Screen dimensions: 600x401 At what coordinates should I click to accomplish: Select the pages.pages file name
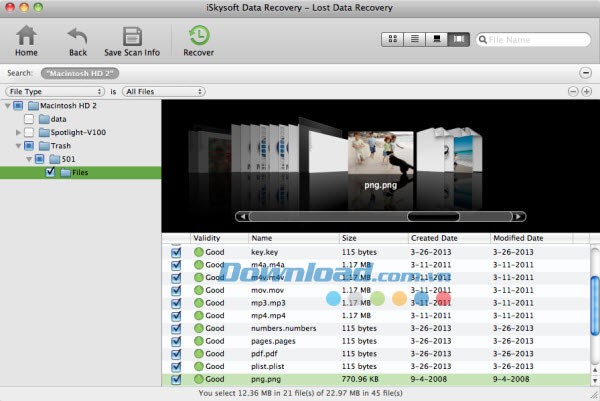[x=273, y=341]
